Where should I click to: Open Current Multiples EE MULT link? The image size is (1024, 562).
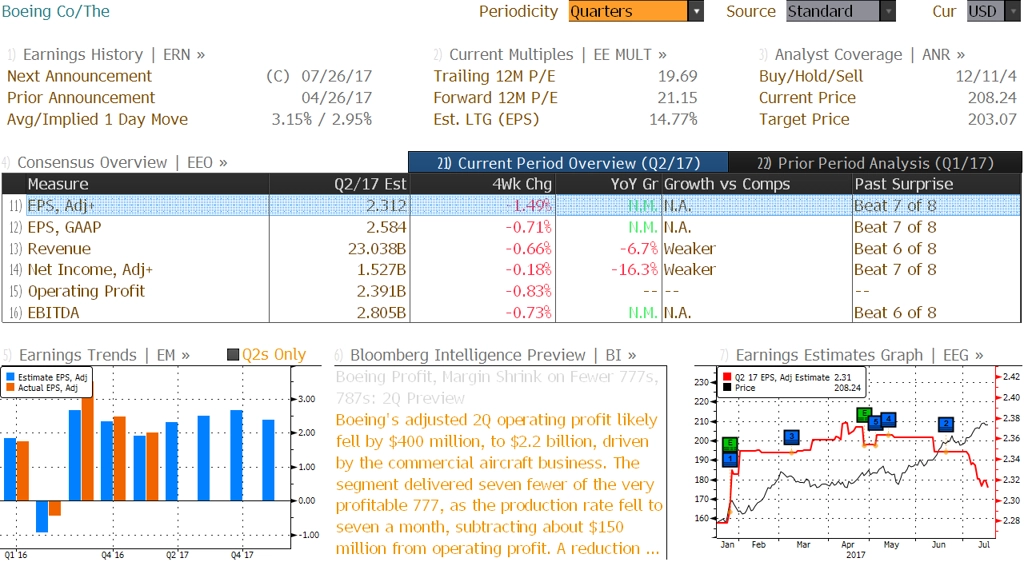[x=551, y=55]
